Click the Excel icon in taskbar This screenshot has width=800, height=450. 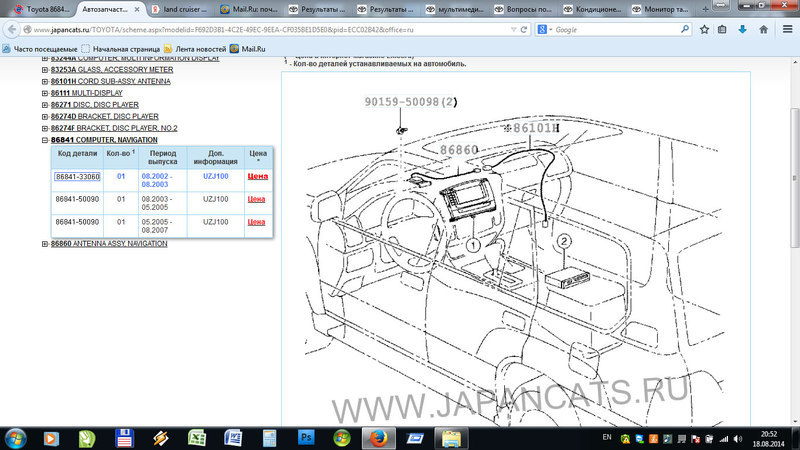[198, 437]
